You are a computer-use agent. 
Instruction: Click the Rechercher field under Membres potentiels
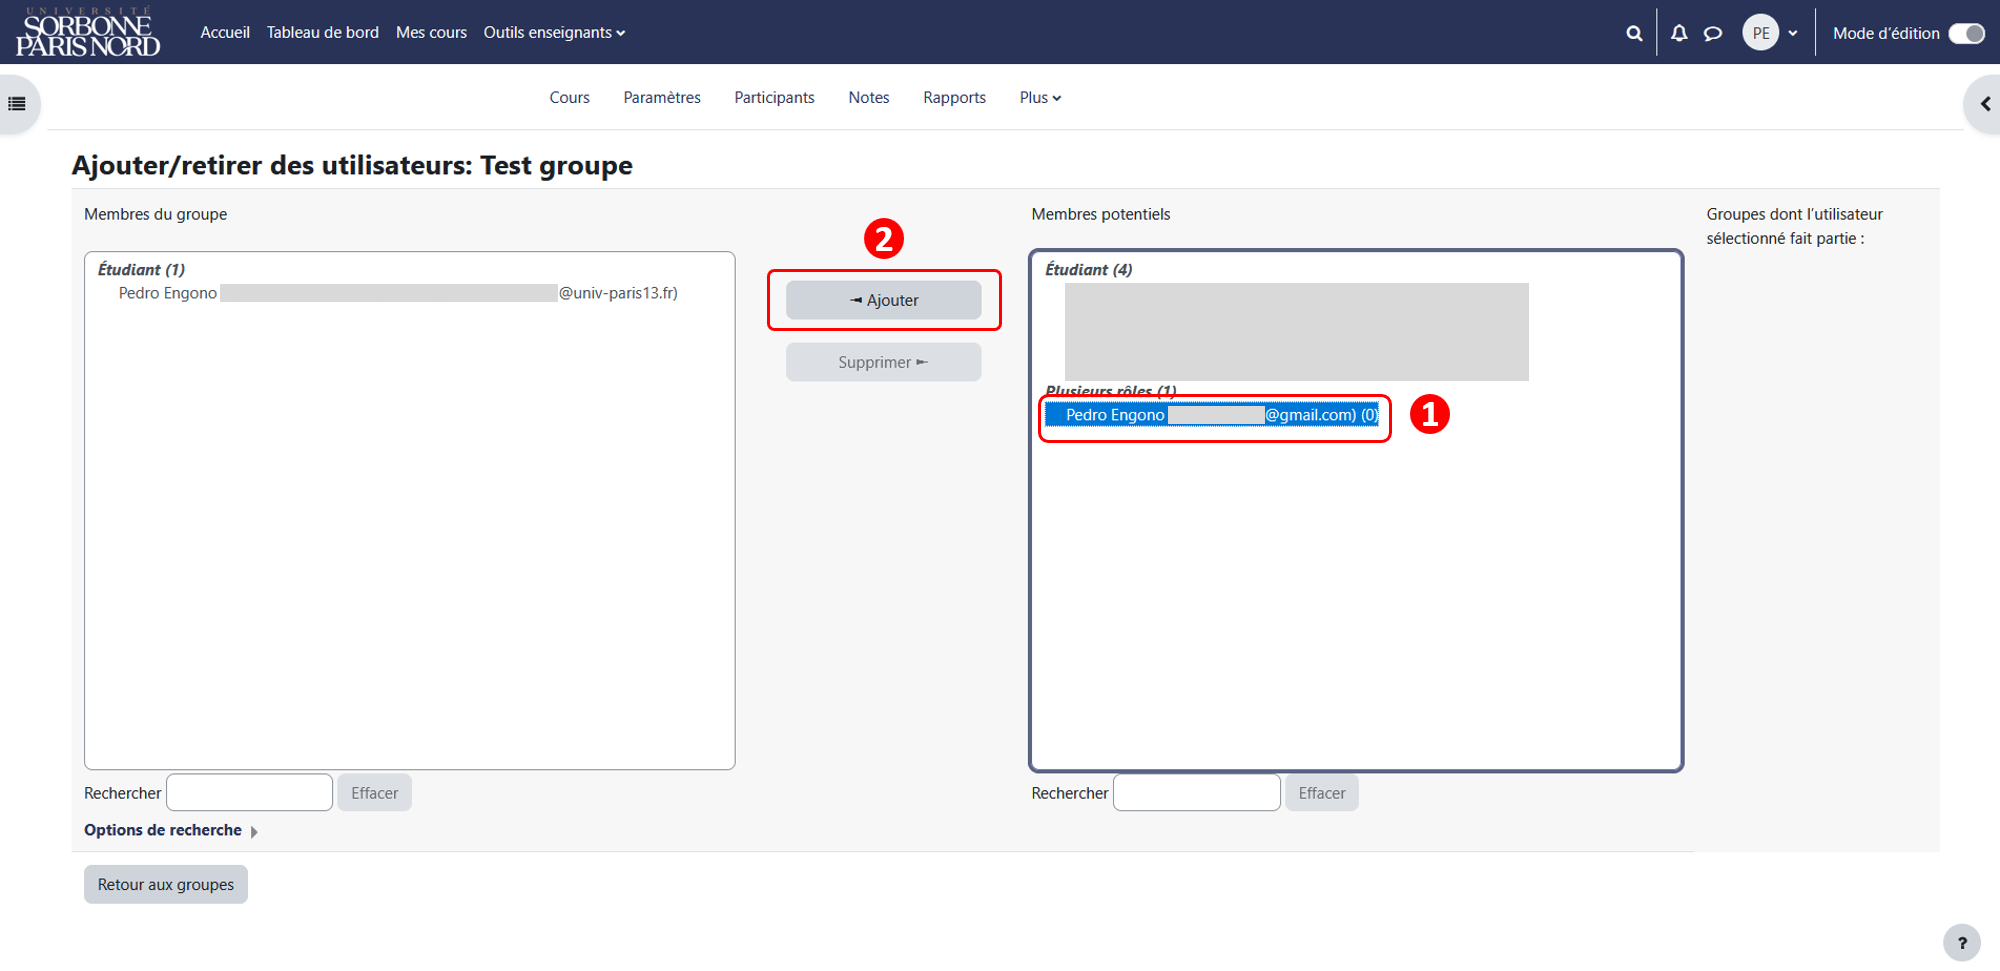[x=1196, y=792]
